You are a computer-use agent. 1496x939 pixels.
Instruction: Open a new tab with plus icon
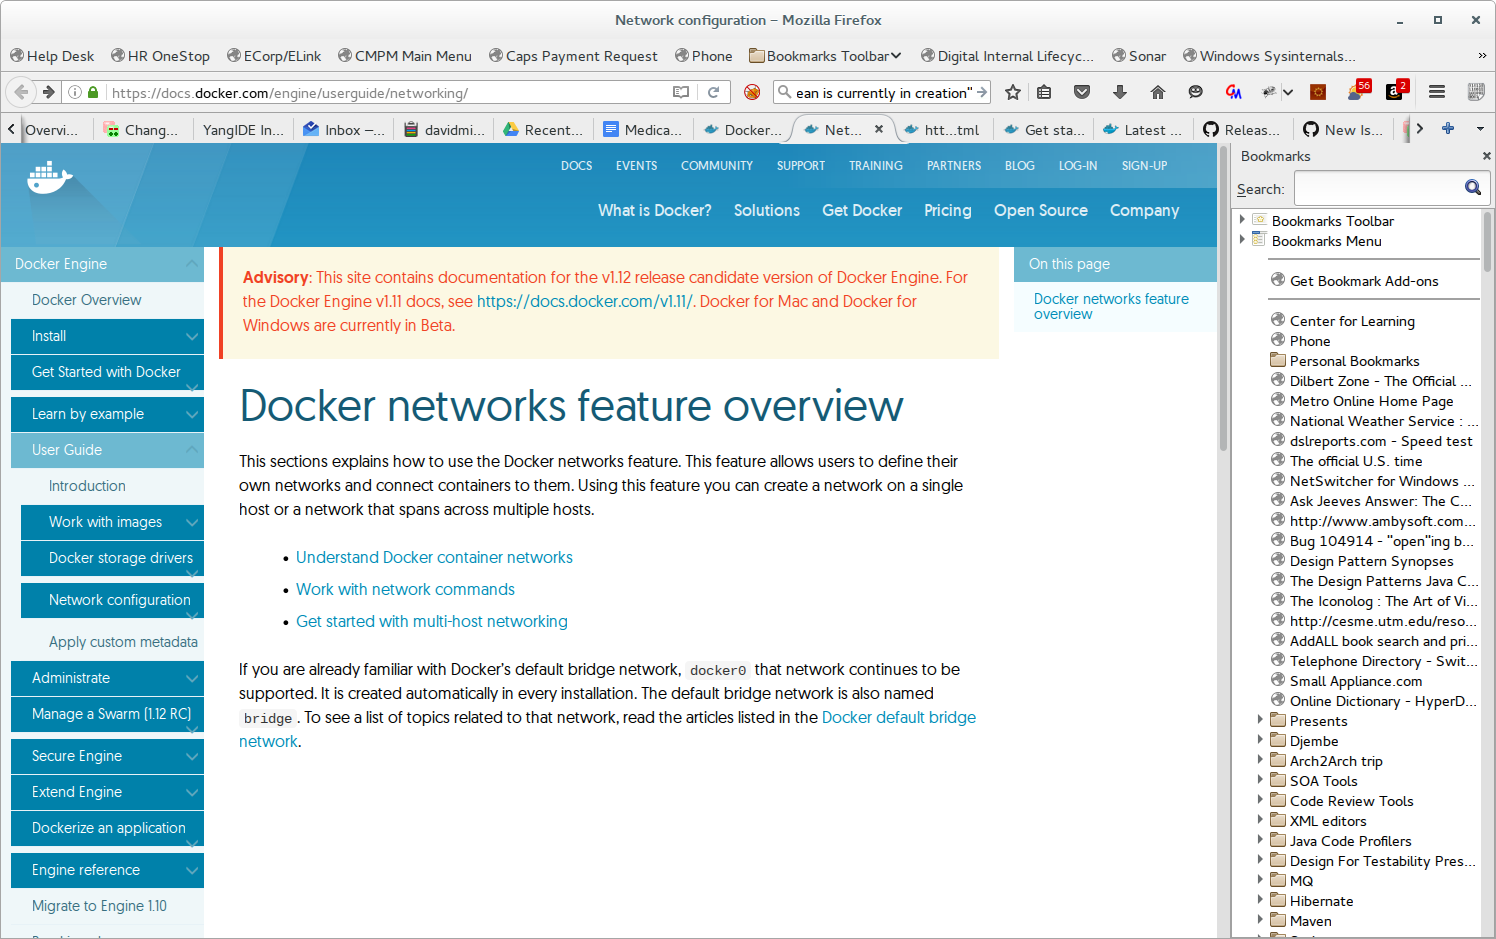(1448, 128)
